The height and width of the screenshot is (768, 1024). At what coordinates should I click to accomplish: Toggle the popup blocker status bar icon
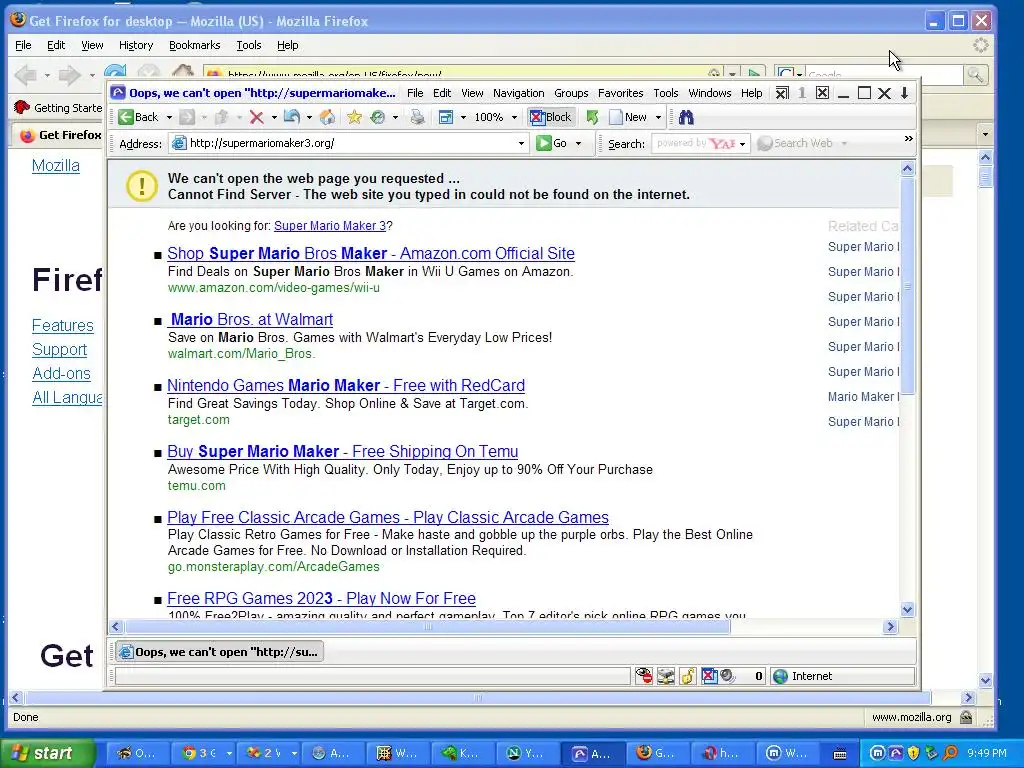tap(709, 676)
